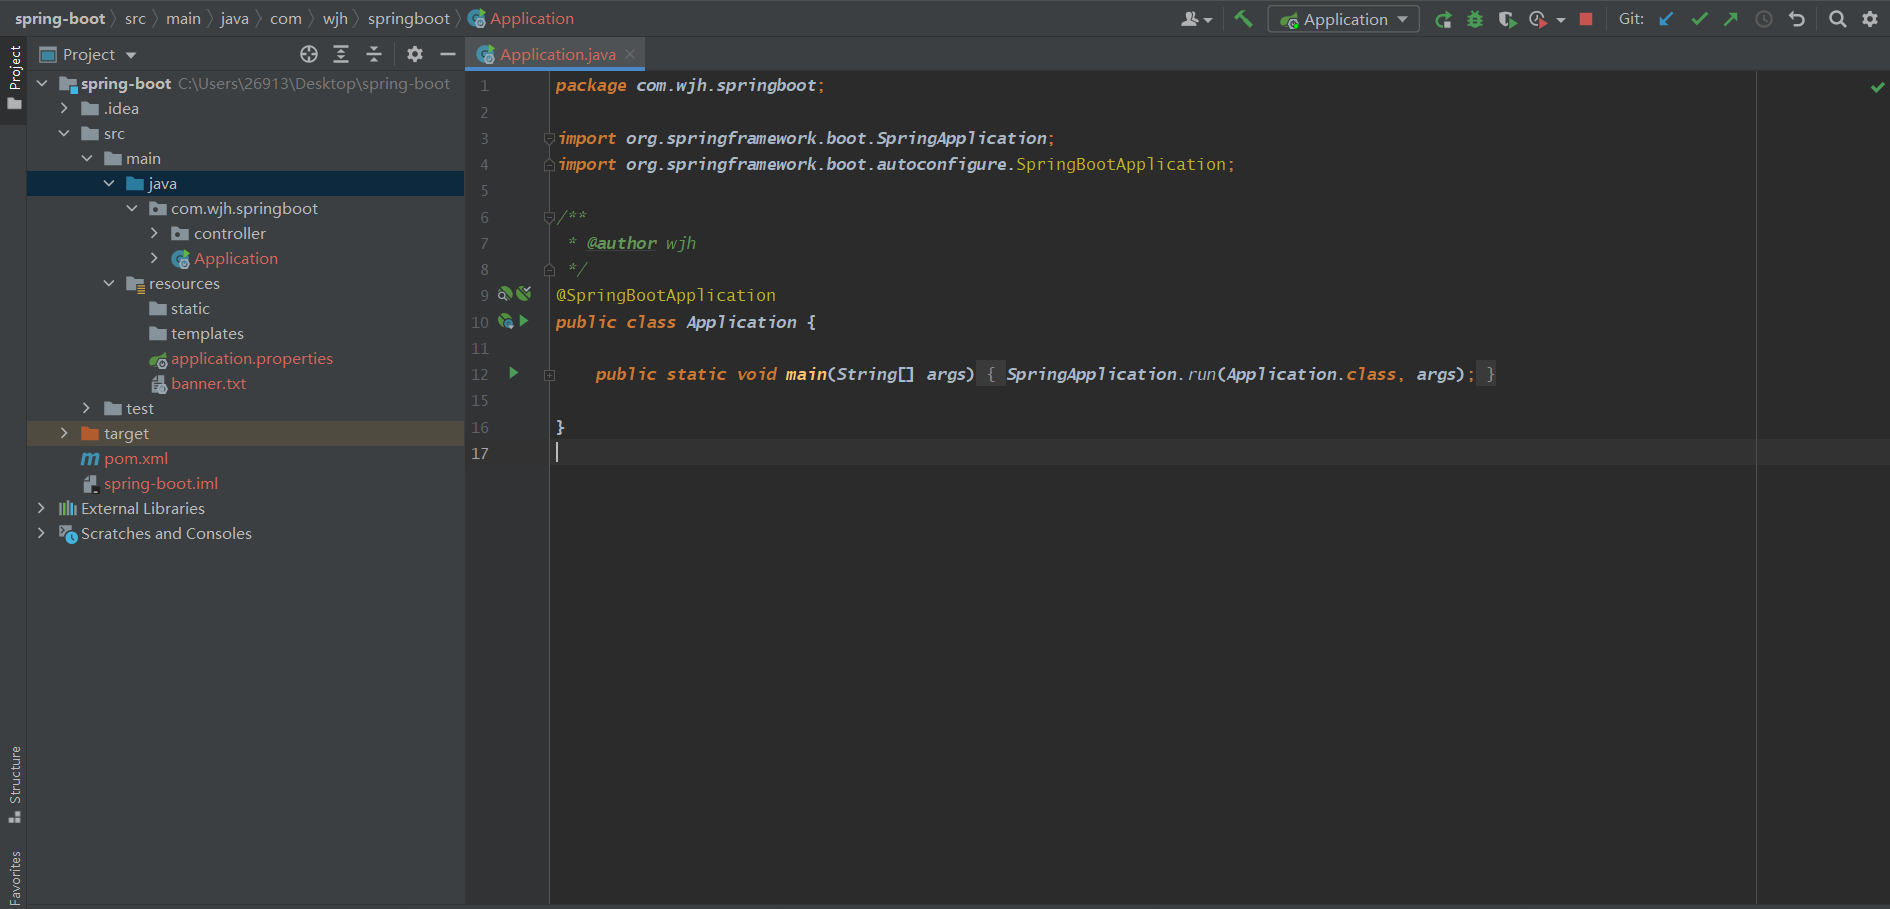Hide the Project panel with the minus icon
The image size is (1890, 909).
tap(448, 54)
